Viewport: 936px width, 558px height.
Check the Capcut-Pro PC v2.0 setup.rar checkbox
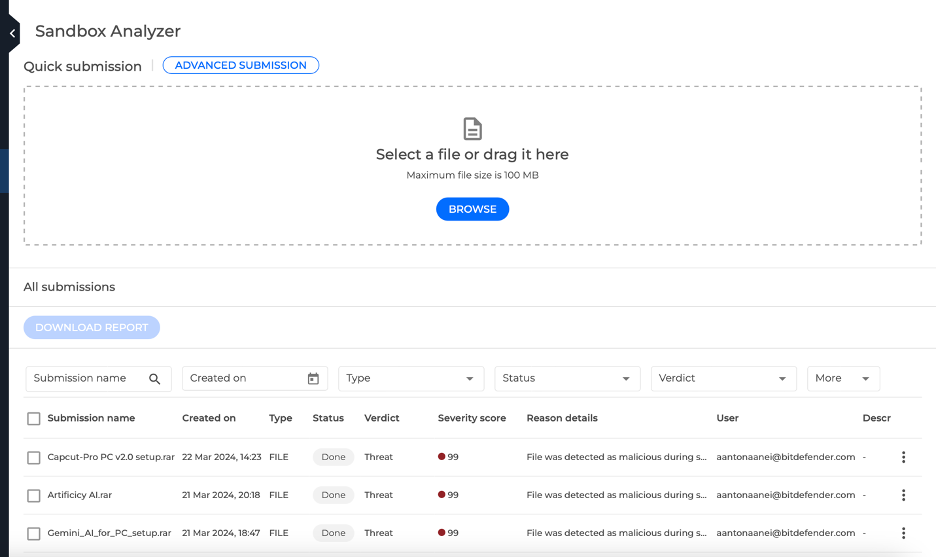coord(34,458)
